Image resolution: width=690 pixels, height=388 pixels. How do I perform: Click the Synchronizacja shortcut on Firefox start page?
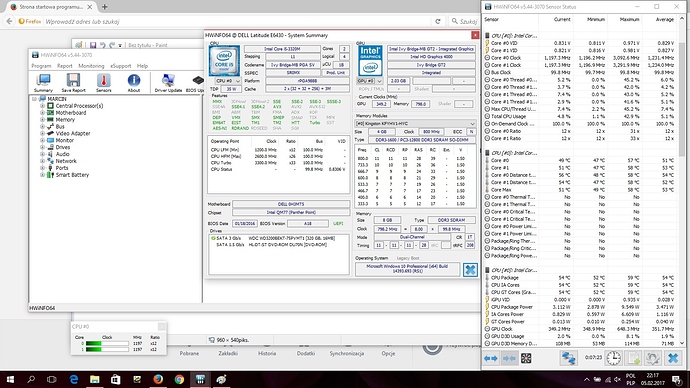347,353
